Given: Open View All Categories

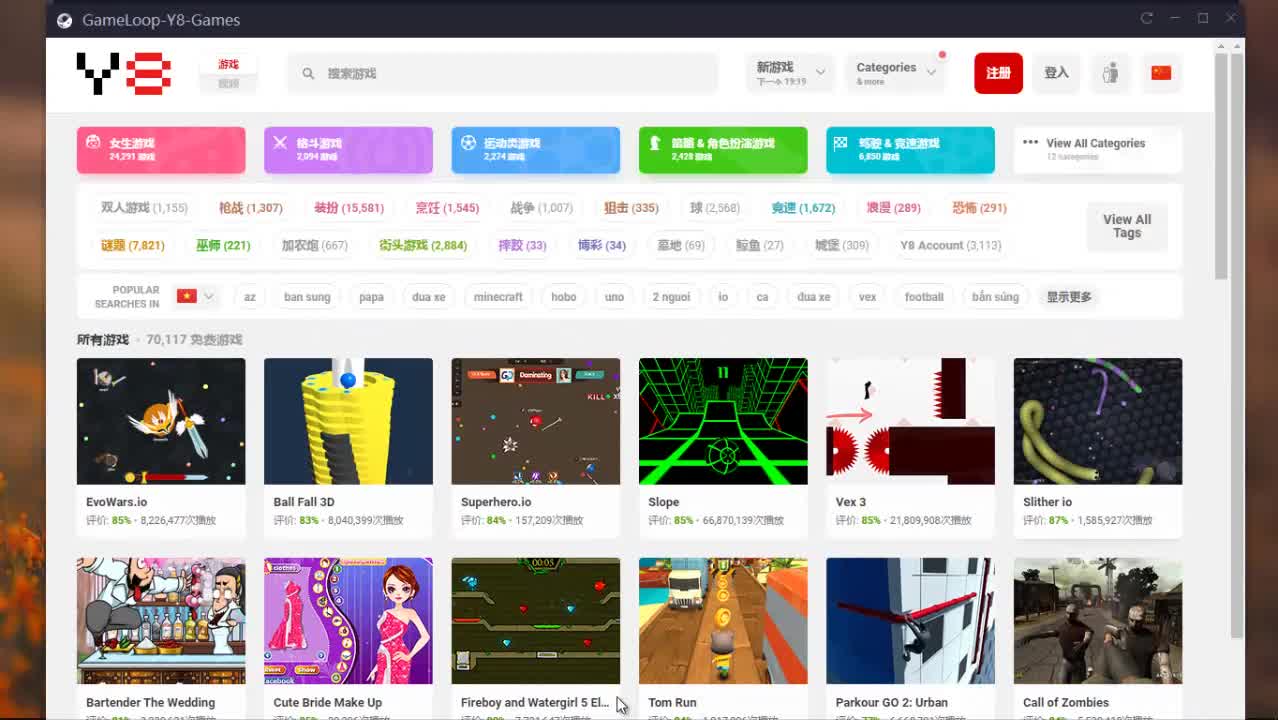Looking at the screenshot, I should [x=1098, y=150].
